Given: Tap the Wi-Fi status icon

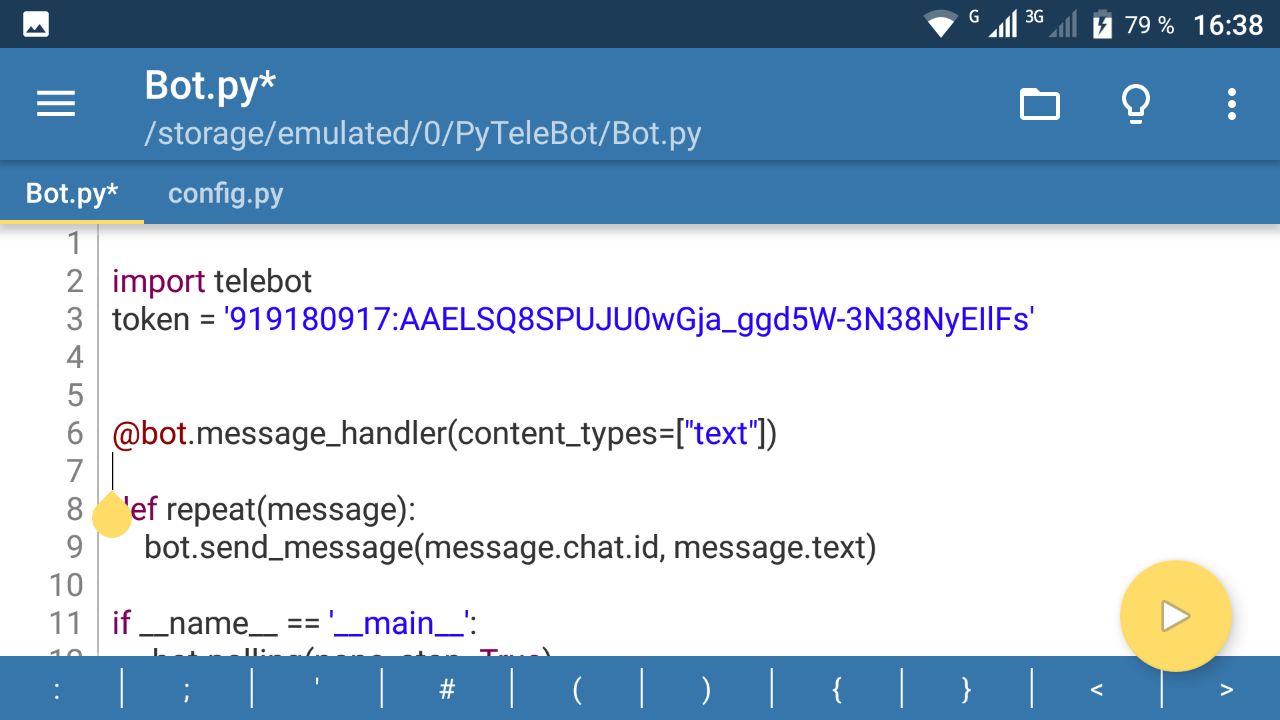Looking at the screenshot, I should (941, 24).
